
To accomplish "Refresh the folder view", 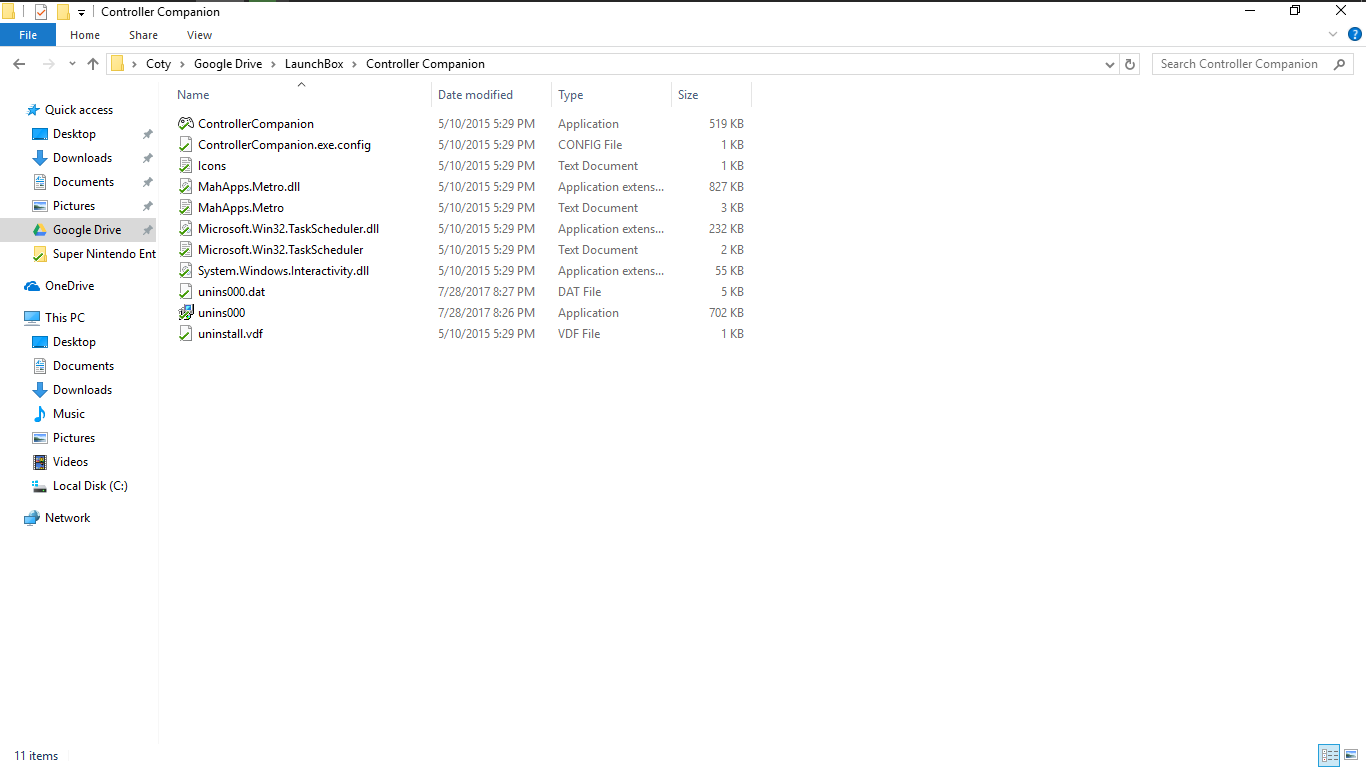I will tap(1130, 64).
